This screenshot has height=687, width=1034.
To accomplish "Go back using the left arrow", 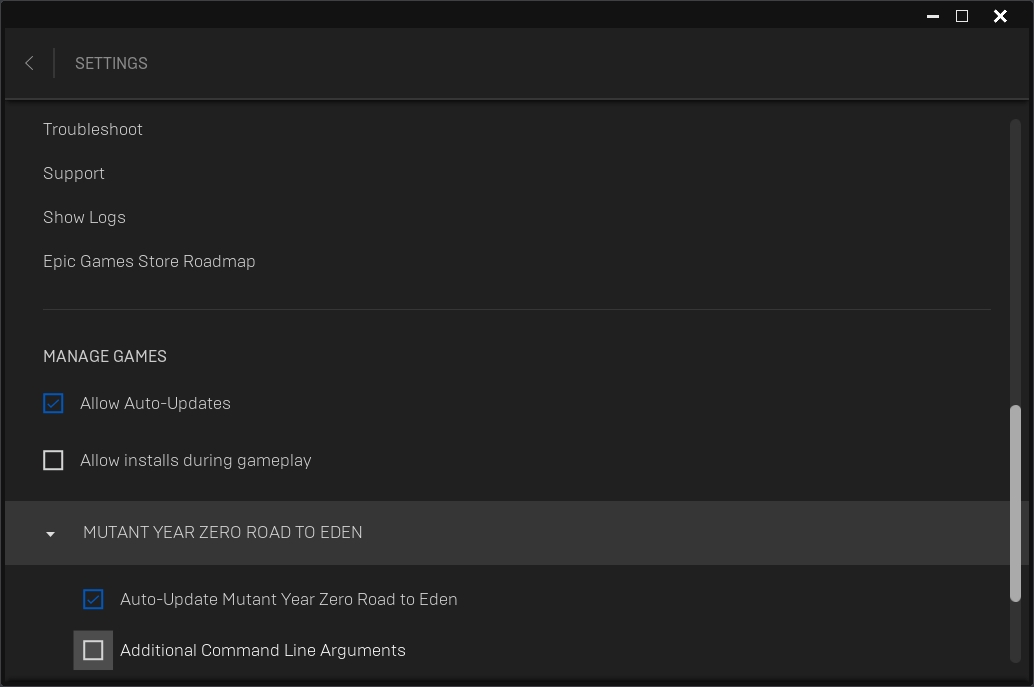I will coord(29,63).
